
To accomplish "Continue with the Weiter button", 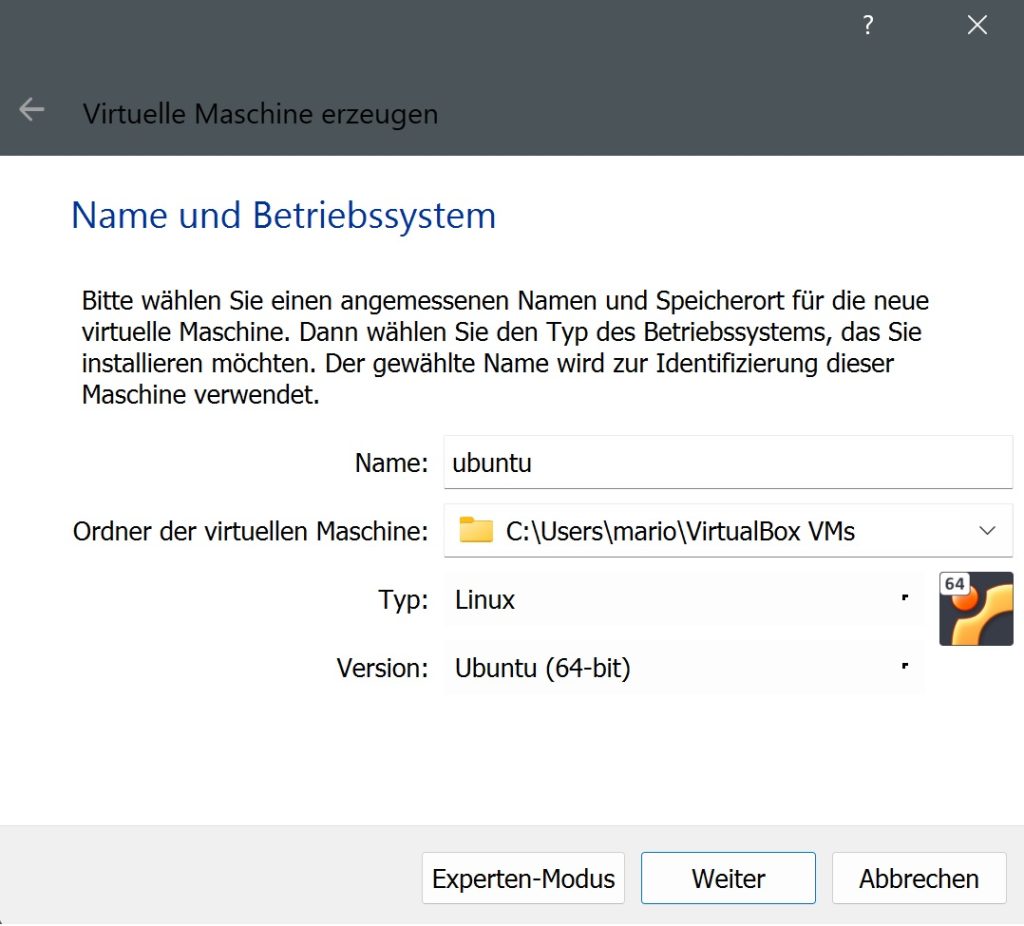I will [728, 878].
